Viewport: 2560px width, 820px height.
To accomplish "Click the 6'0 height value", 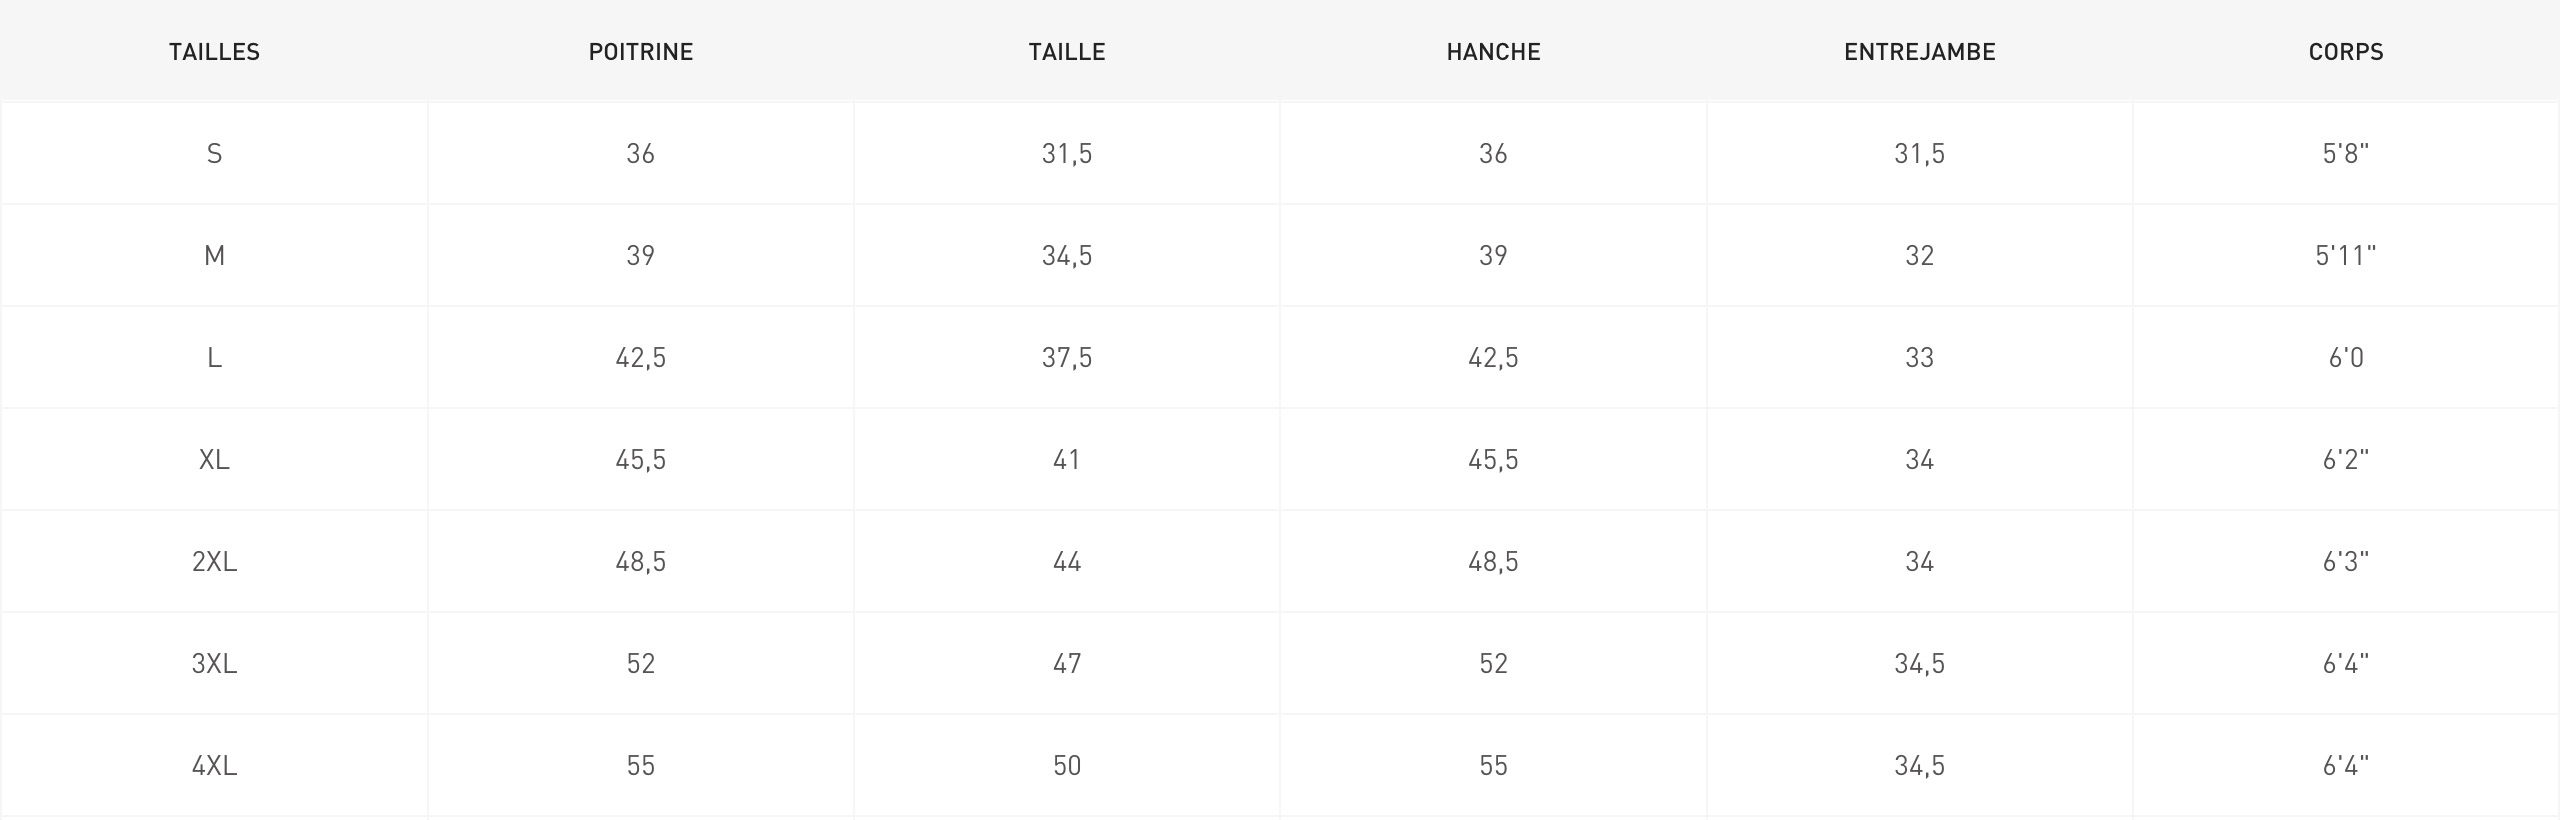I will (x=2346, y=357).
